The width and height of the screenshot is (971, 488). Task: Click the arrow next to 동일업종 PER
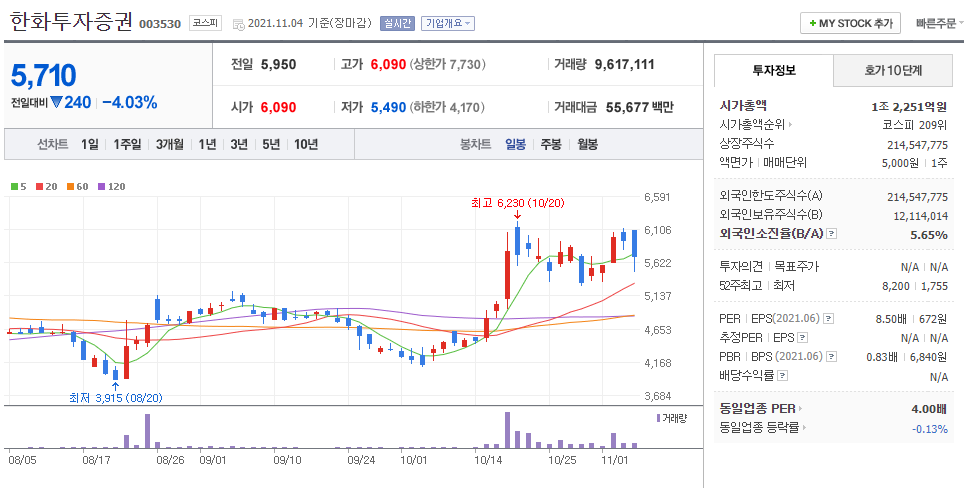click(800, 409)
